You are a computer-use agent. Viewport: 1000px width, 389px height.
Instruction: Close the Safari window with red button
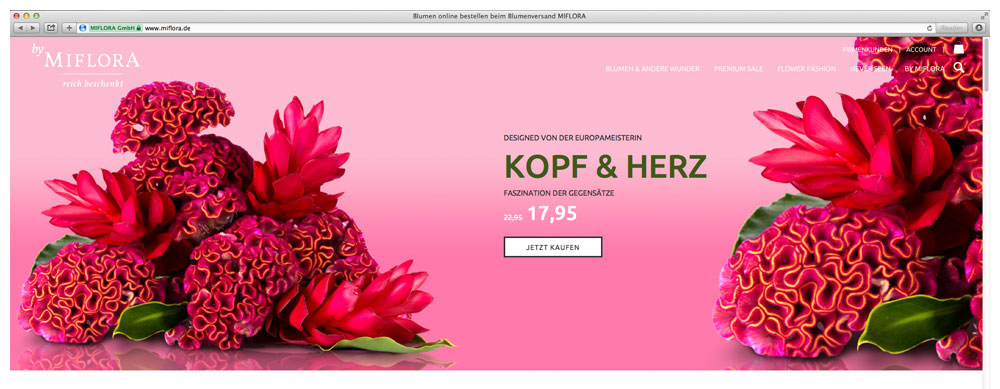tap(17, 15)
